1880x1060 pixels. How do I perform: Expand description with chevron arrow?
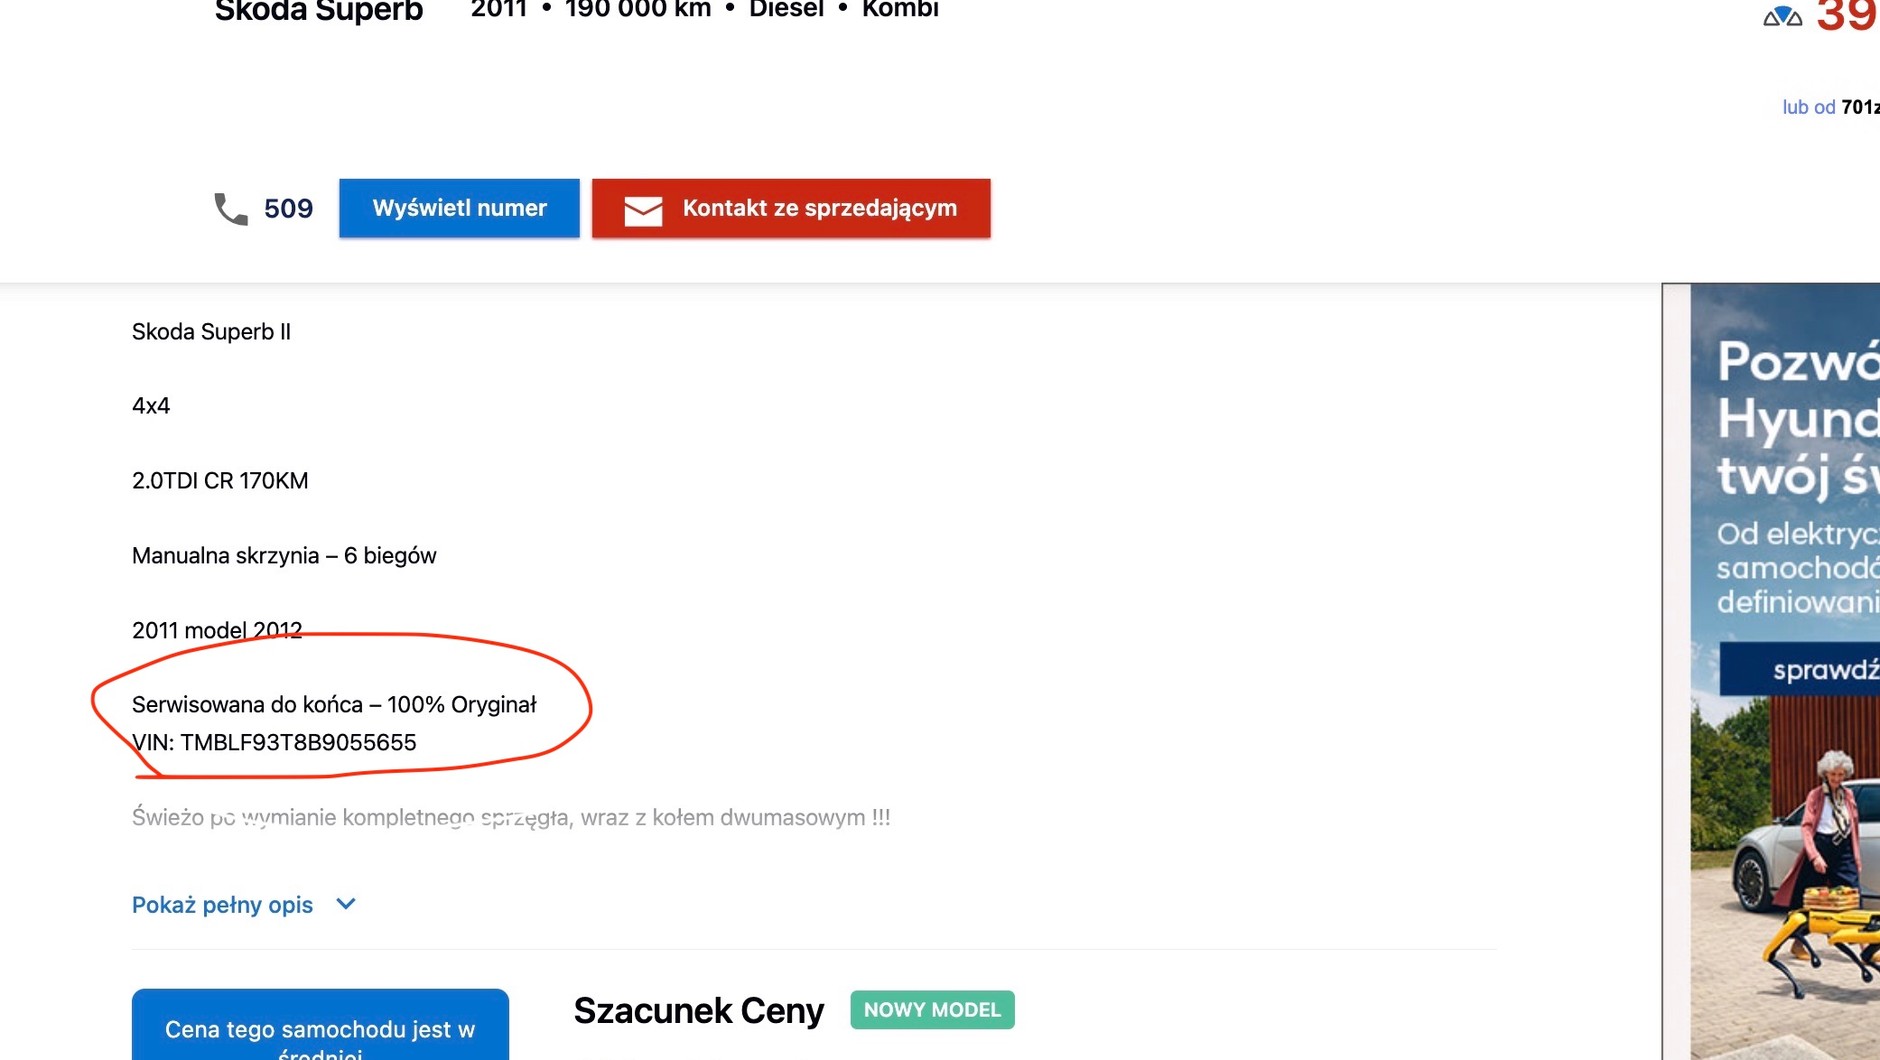pyautogui.click(x=346, y=904)
